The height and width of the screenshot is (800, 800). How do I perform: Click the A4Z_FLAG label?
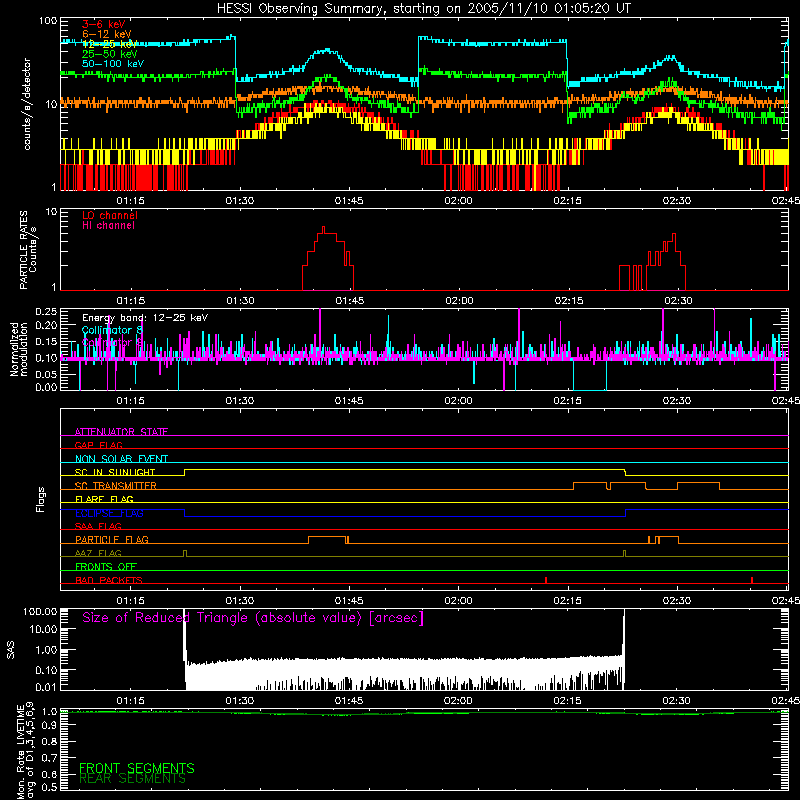(98, 553)
